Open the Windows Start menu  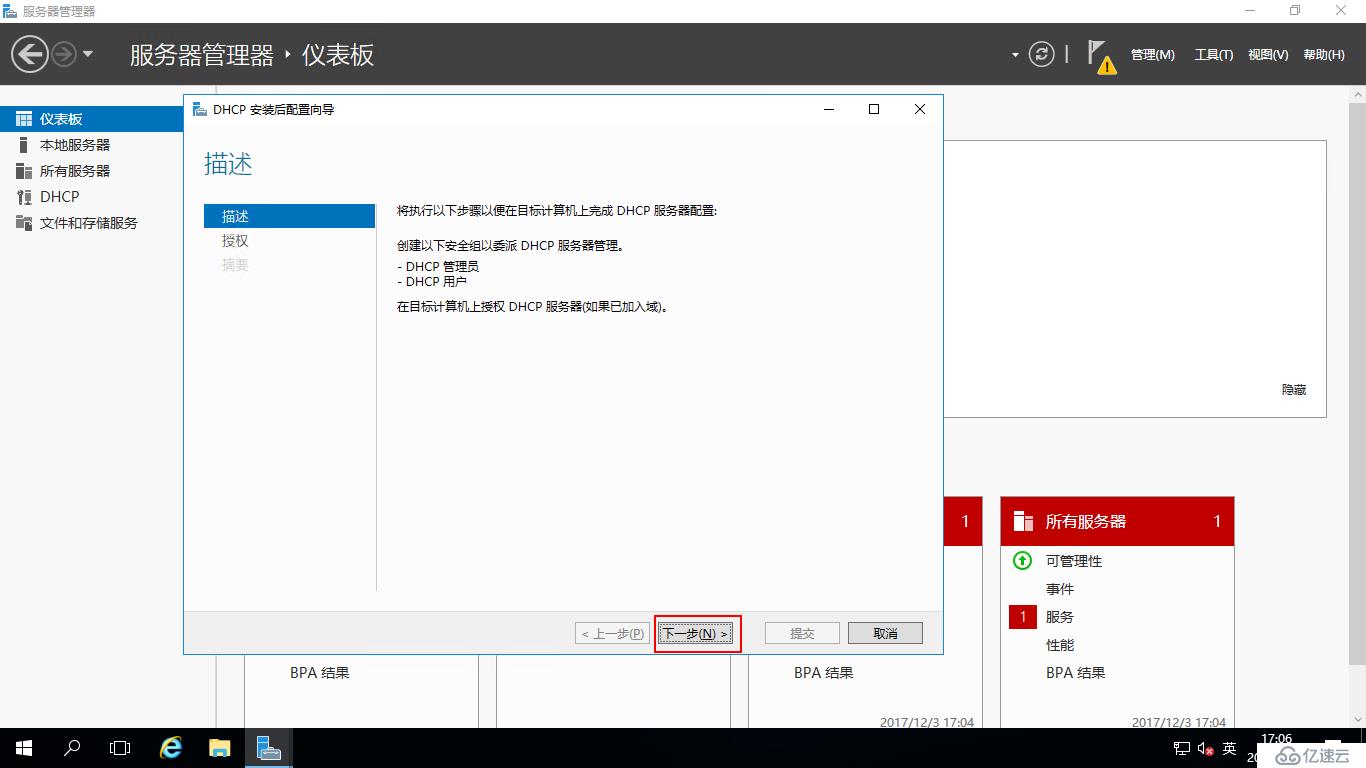[x=24, y=748]
